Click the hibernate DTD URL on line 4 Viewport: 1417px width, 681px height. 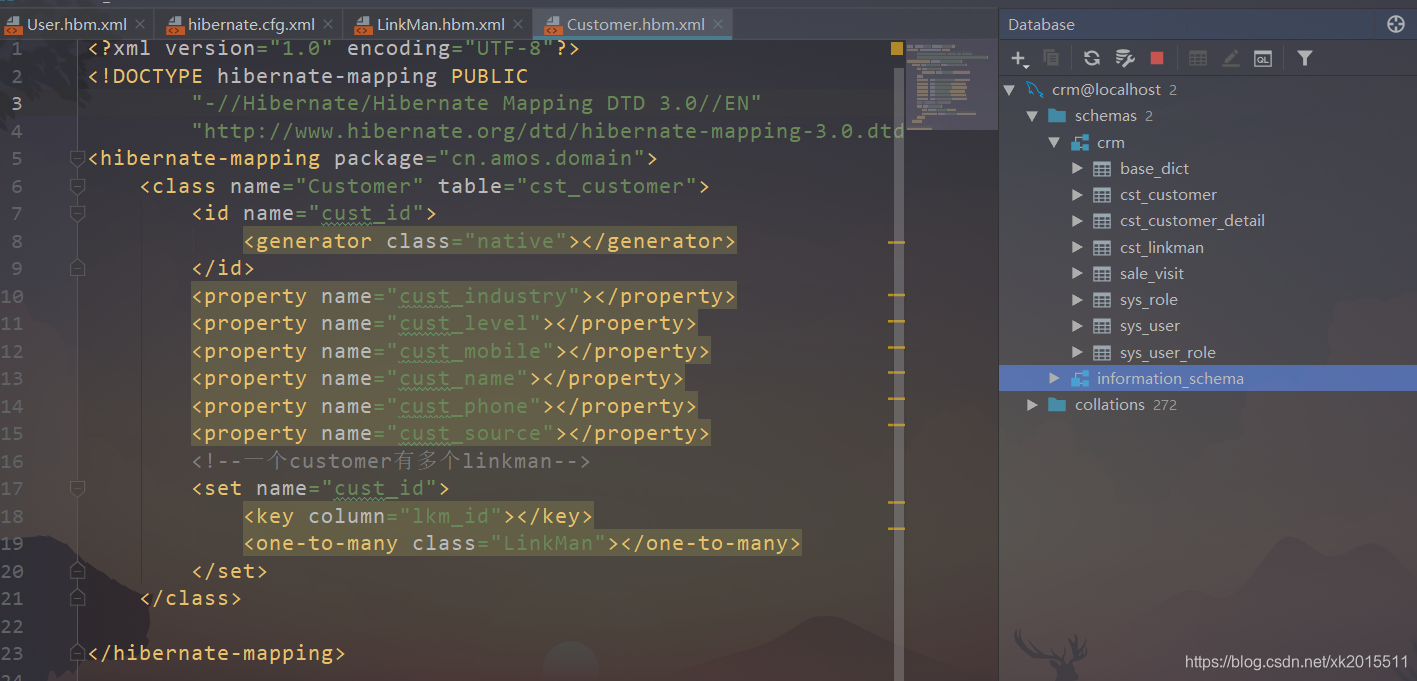[548, 131]
